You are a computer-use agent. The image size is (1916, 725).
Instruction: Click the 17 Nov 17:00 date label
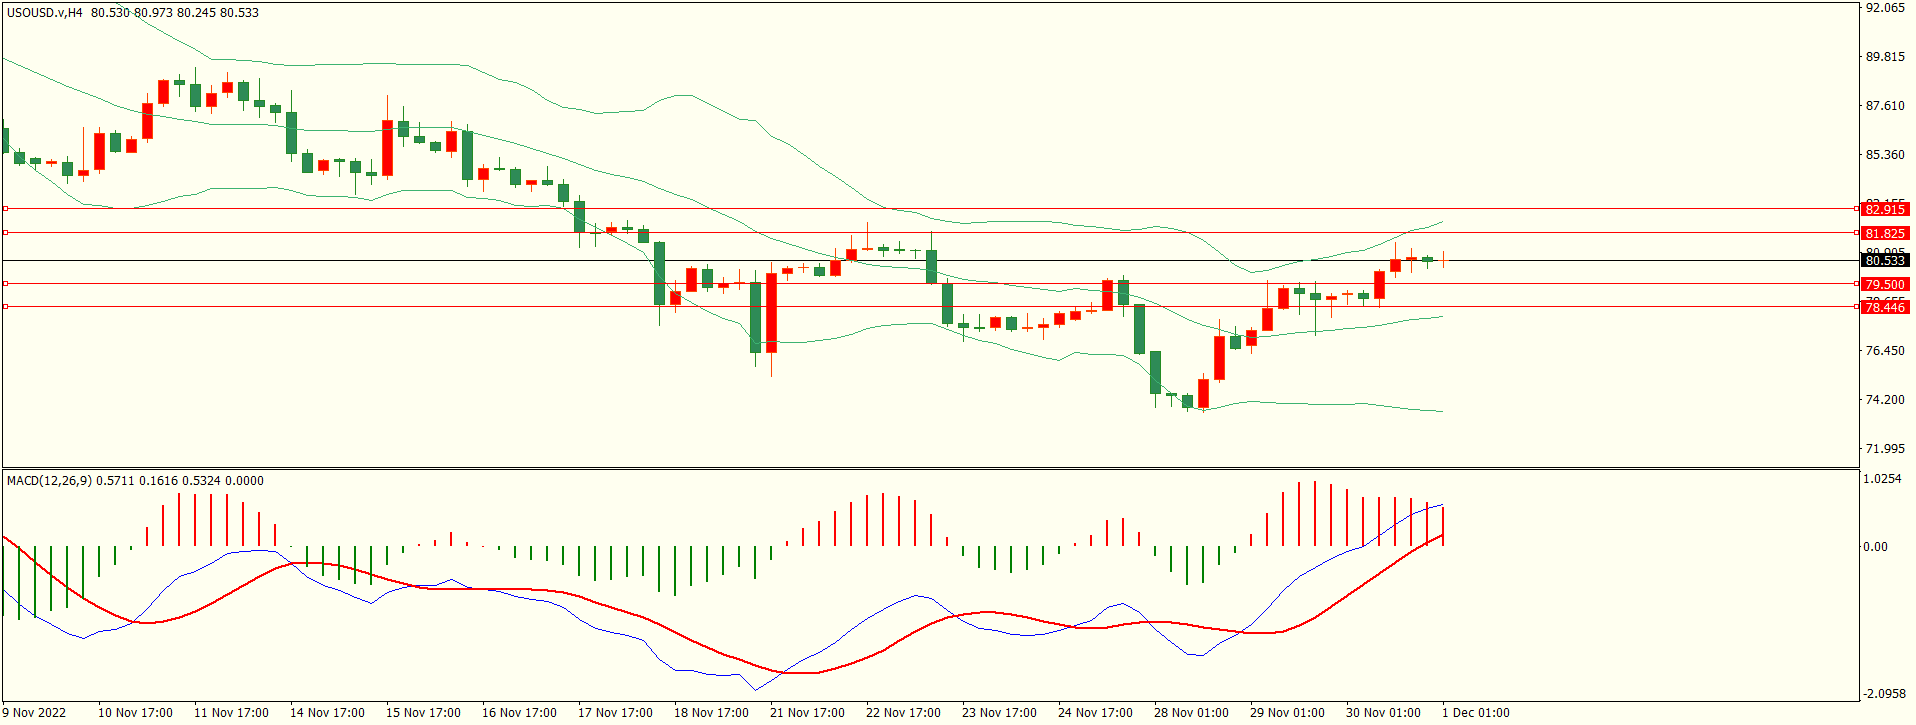coord(615,713)
